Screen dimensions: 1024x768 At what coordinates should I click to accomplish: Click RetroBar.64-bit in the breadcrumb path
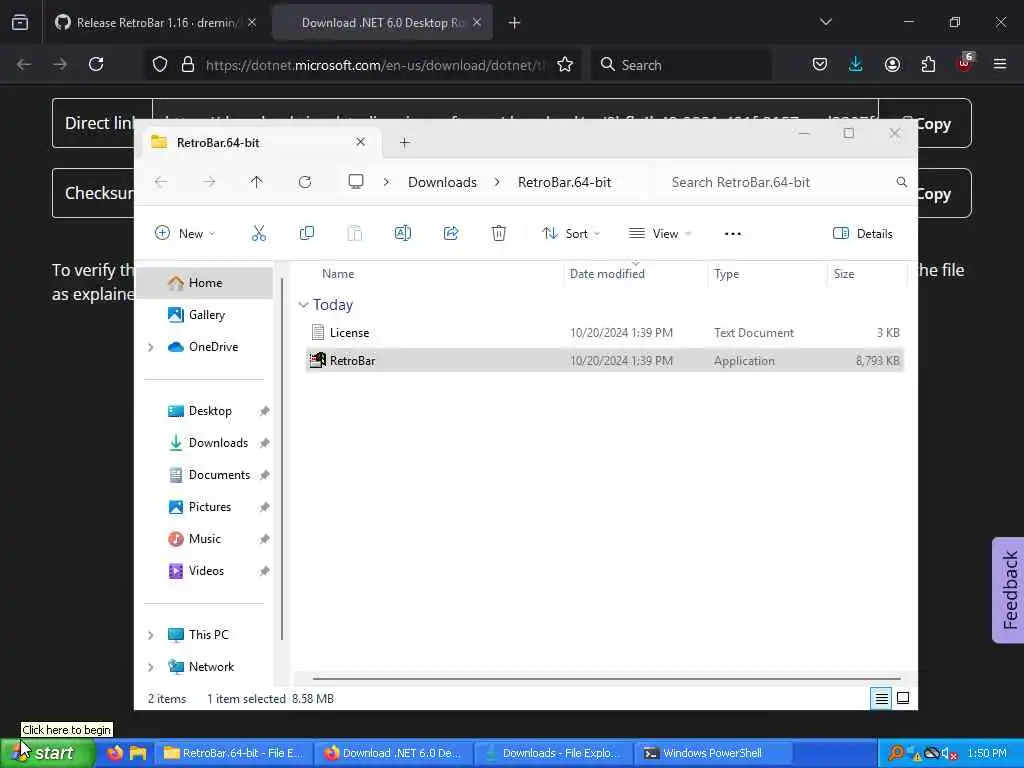(564, 182)
